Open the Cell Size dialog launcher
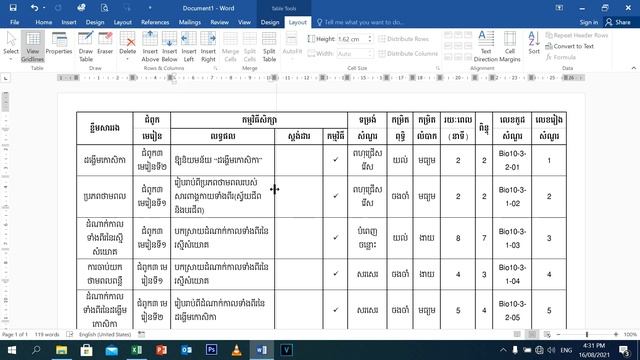This screenshot has height=360, width=640. (438, 68)
